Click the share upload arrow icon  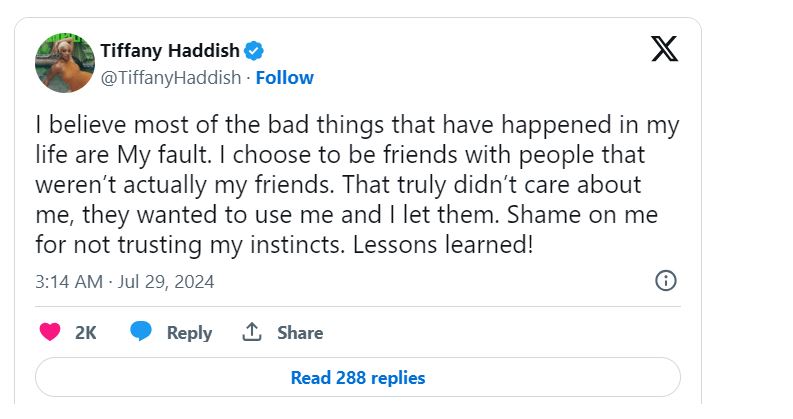(252, 332)
